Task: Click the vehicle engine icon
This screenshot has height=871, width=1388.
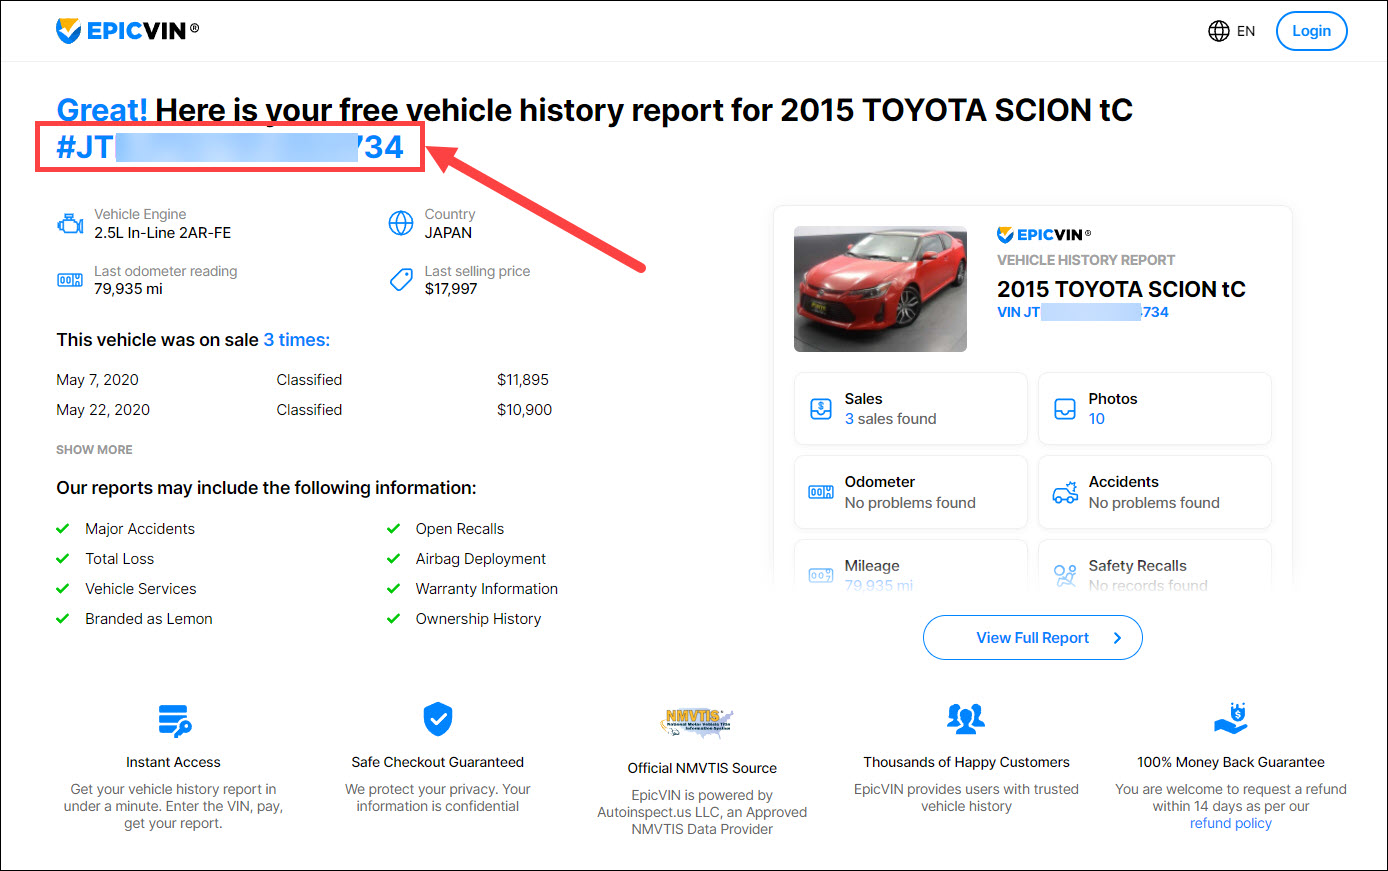Action: pos(70,224)
